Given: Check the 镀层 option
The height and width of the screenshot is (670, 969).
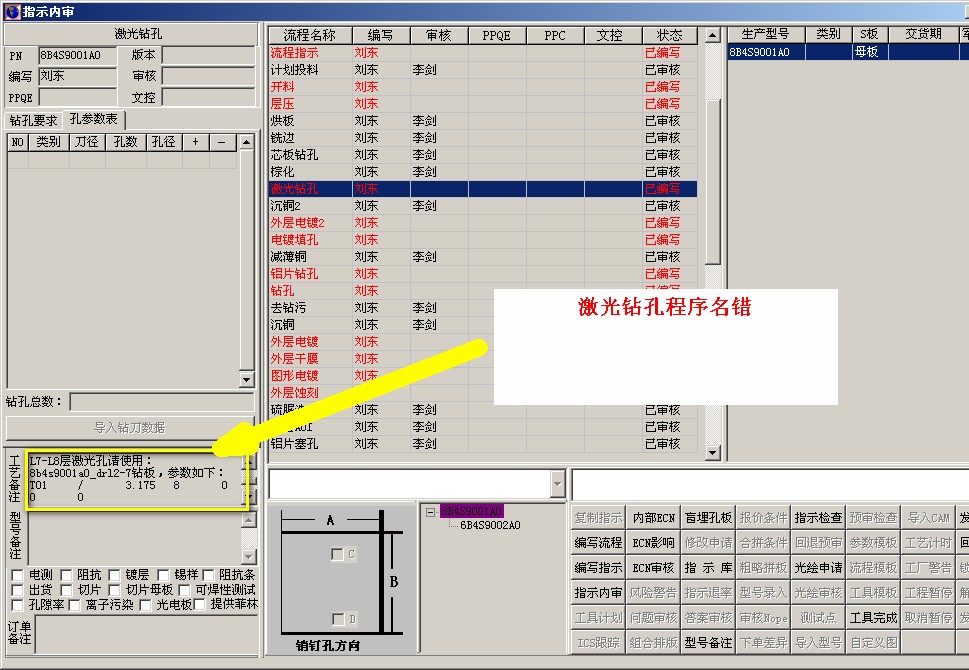Looking at the screenshot, I should tap(114, 575).
